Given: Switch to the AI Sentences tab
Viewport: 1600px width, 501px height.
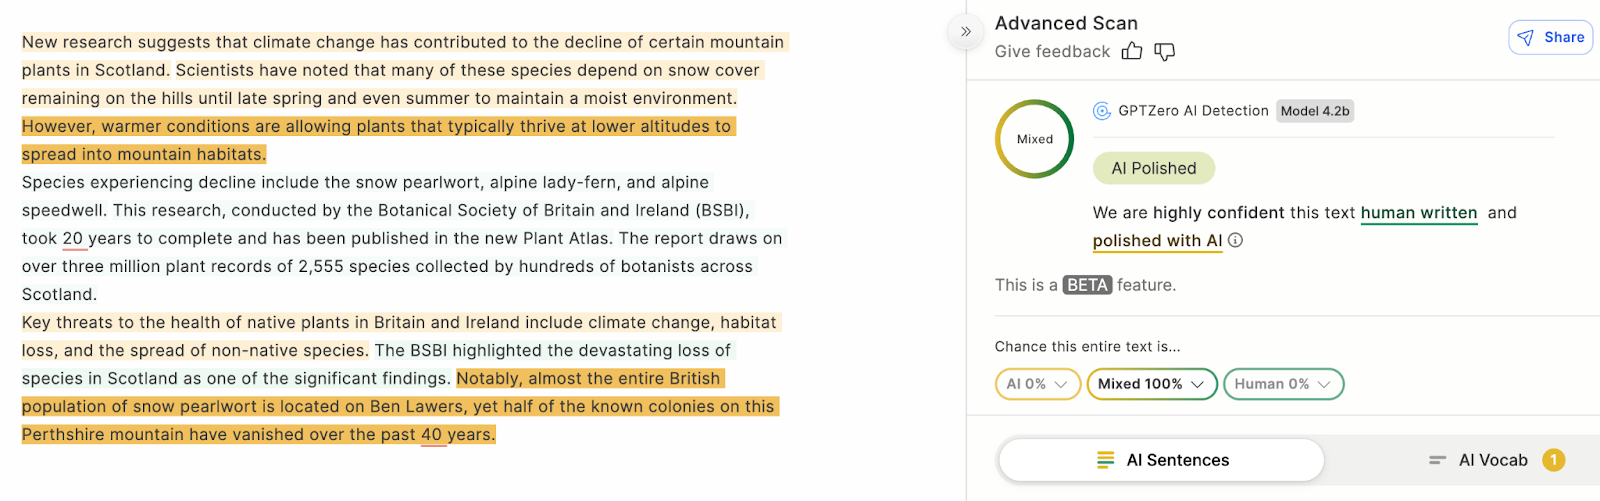Looking at the screenshot, I should pyautogui.click(x=1161, y=460).
